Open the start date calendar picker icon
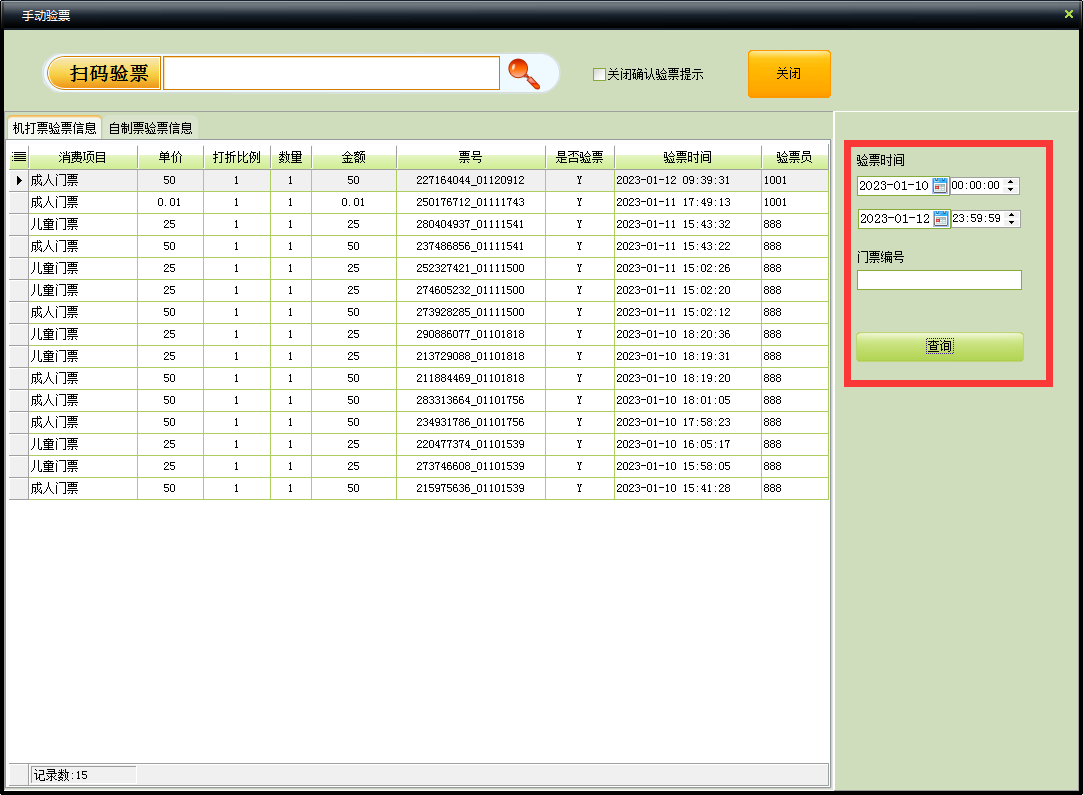The image size is (1083, 795). pos(940,186)
